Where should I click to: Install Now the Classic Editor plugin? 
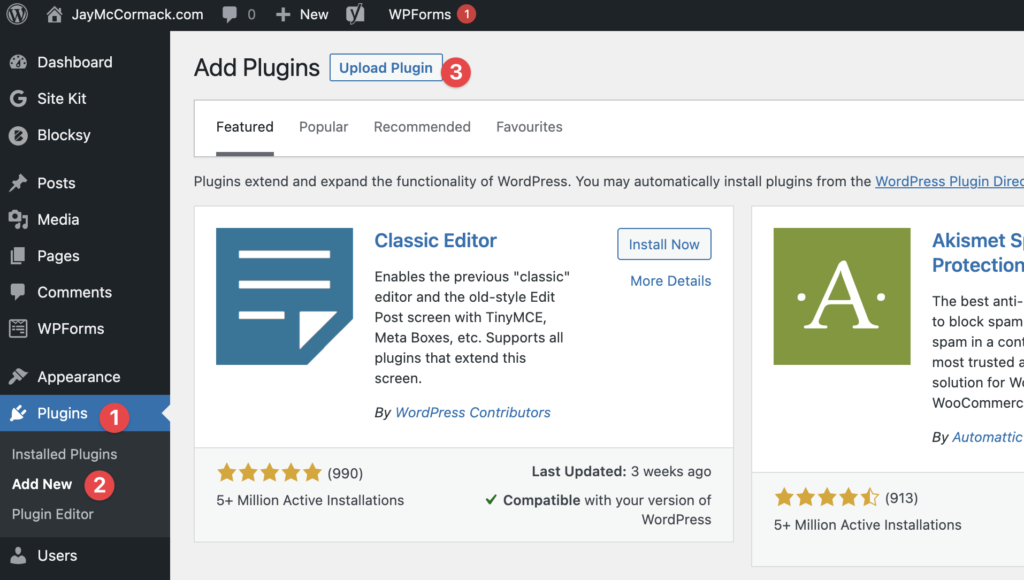point(664,244)
